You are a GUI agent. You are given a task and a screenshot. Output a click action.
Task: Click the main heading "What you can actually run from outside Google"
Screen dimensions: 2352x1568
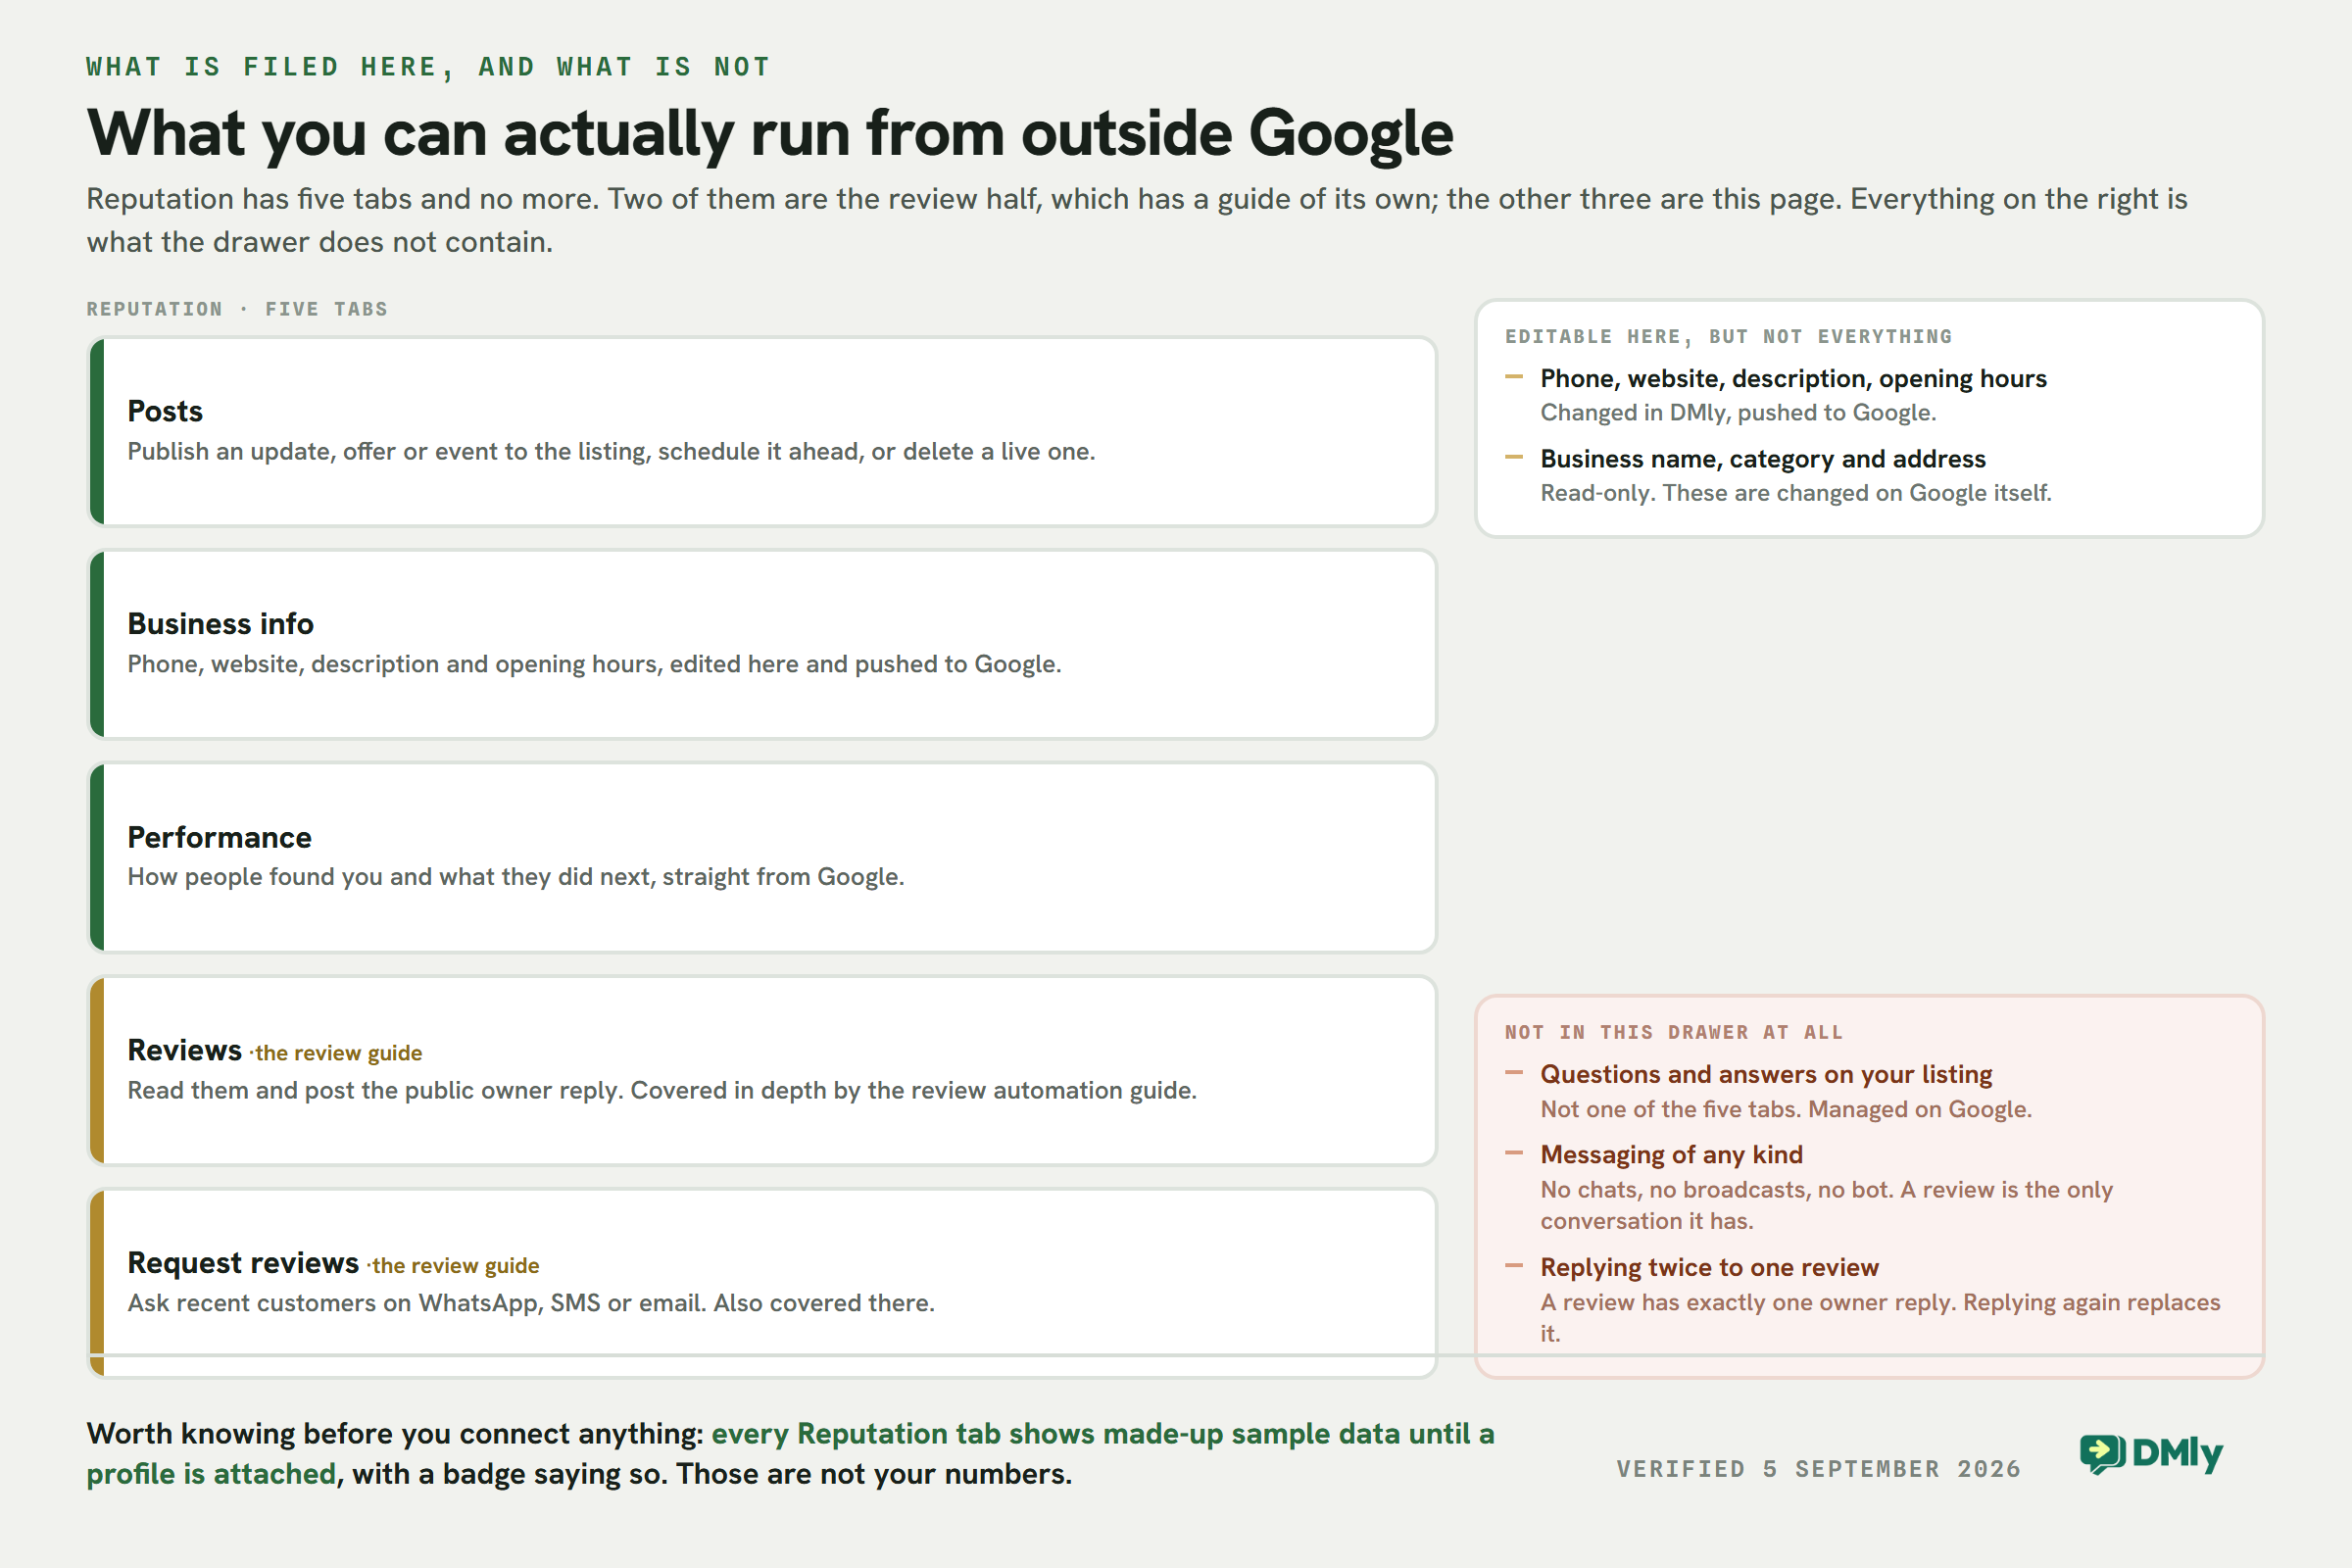[770, 133]
